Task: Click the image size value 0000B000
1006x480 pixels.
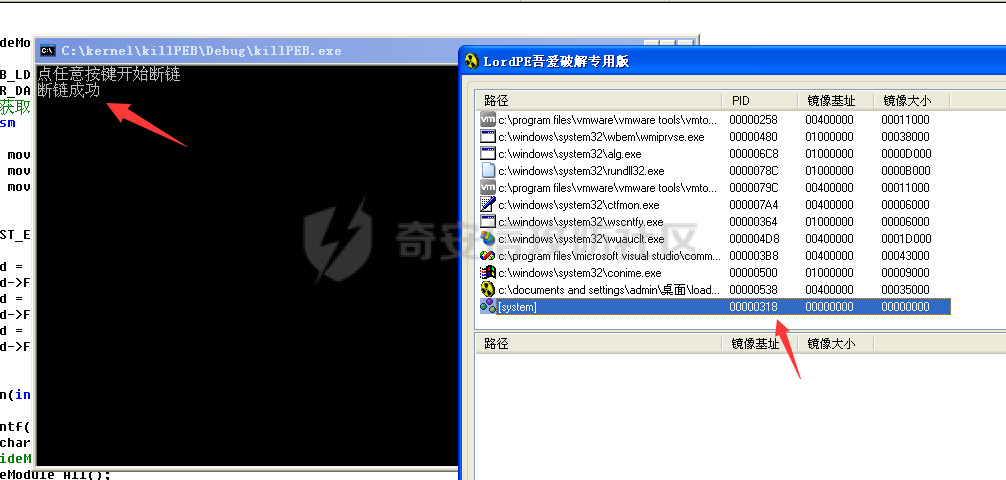Action: (x=906, y=171)
